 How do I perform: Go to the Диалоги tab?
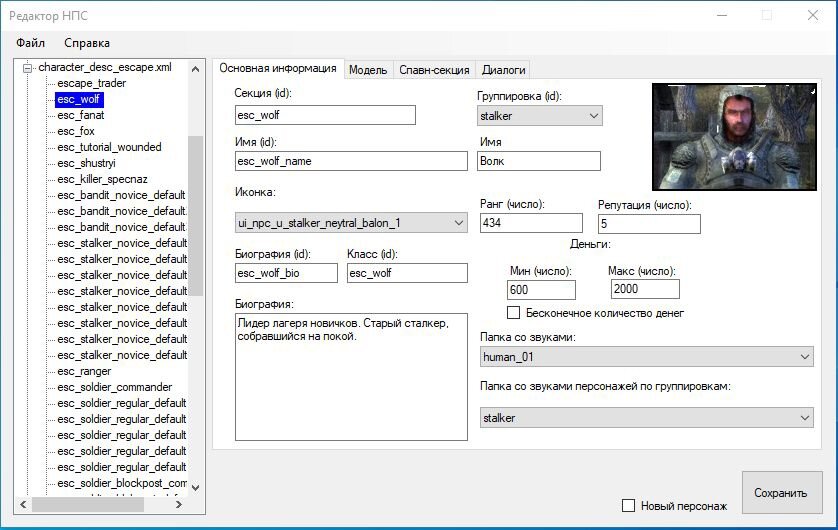point(503,70)
